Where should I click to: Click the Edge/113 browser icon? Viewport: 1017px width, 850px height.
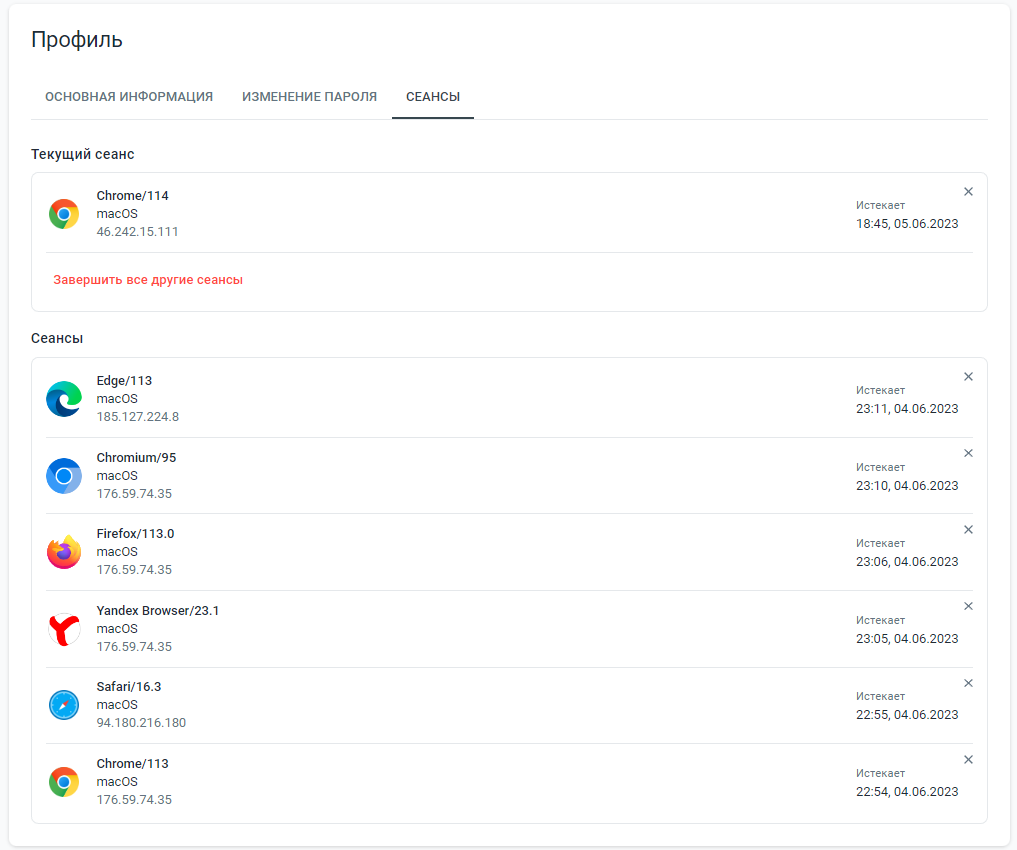point(64,399)
